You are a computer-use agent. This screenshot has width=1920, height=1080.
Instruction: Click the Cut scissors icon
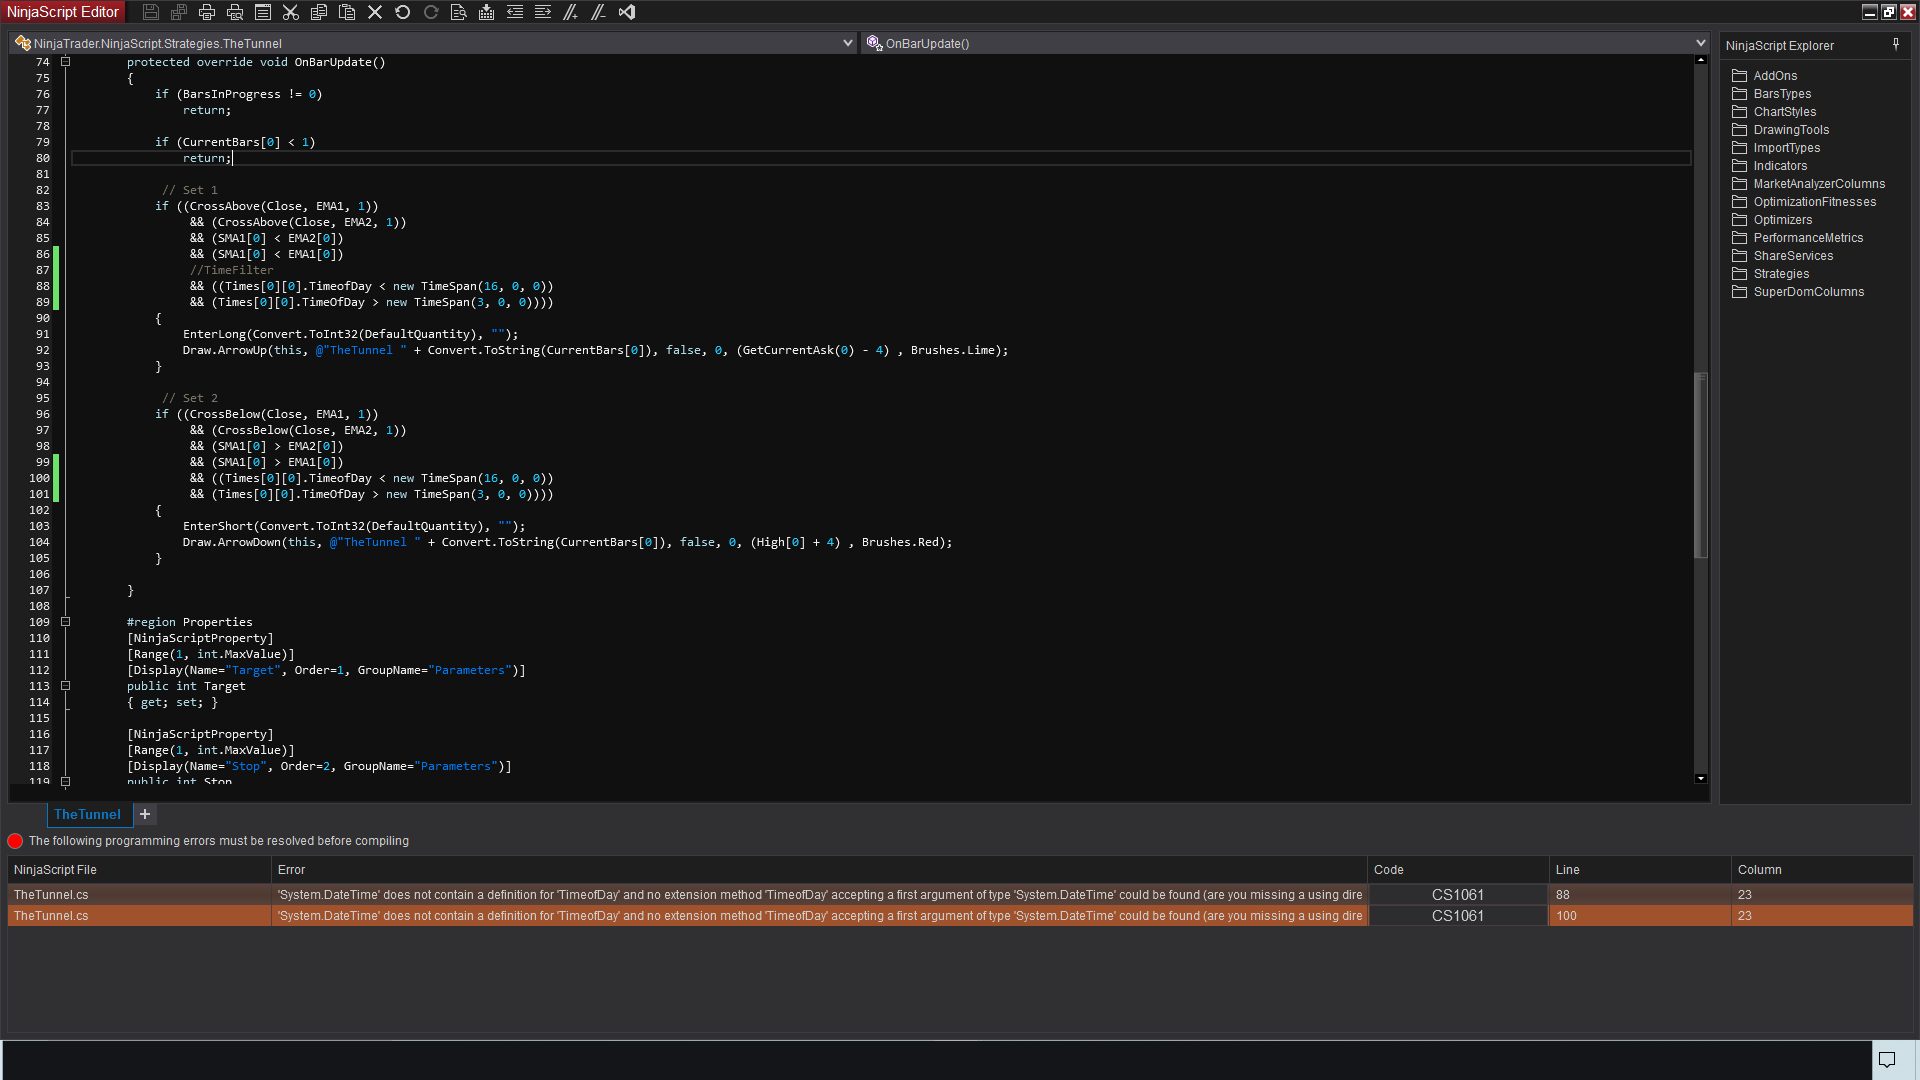coord(291,12)
